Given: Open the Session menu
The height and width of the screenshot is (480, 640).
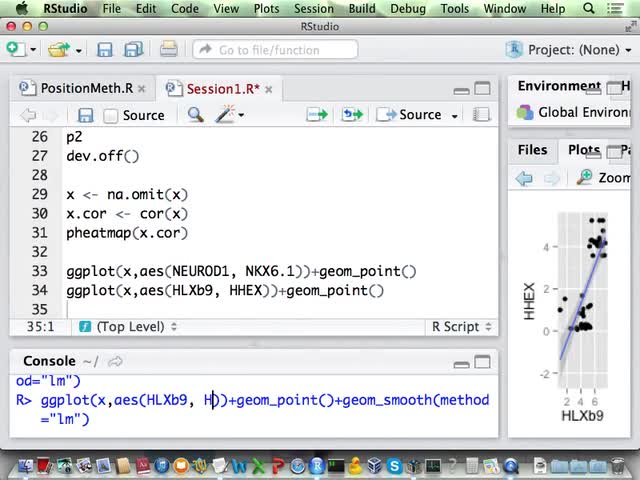Looking at the screenshot, I should click(x=314, y=9).
